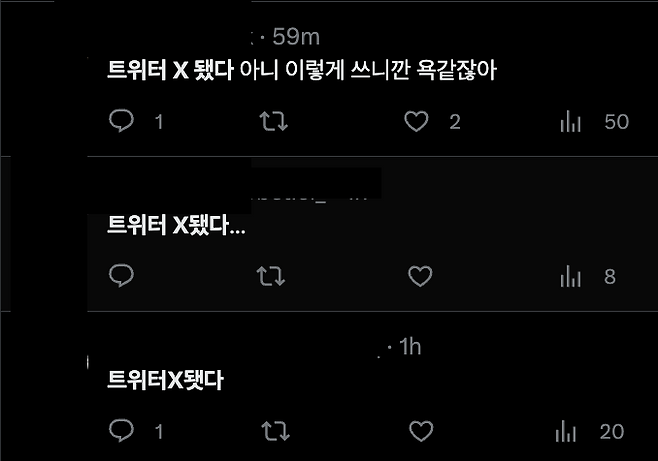View analytics of tweet with 20 views
The width and height of the screenshot is (658, 461).
[566, 431]
